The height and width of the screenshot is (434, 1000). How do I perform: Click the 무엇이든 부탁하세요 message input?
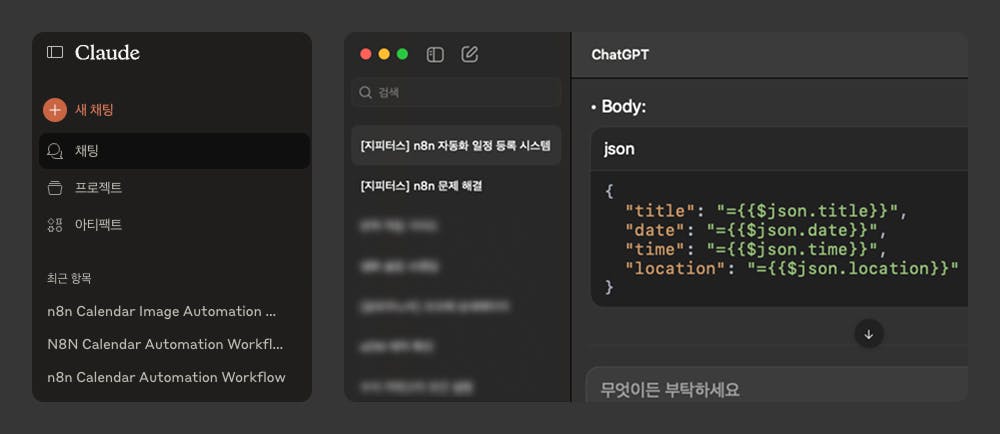777,384
